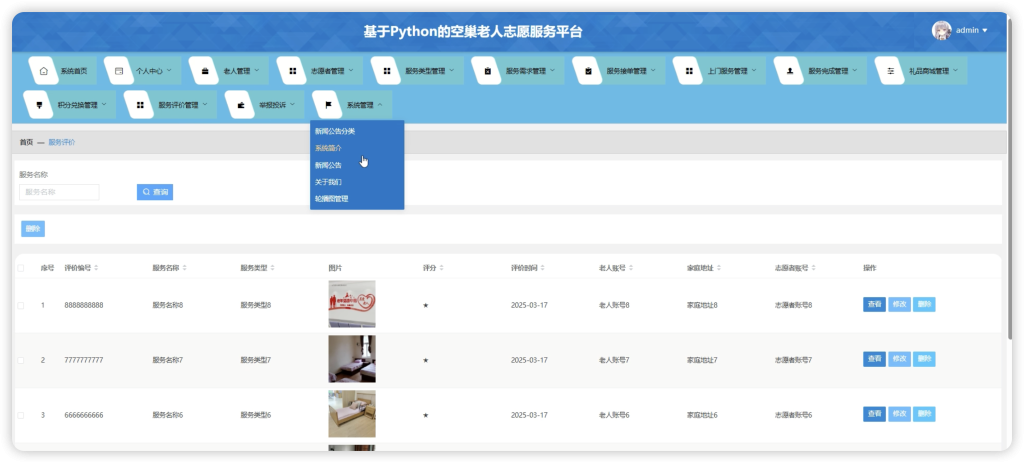This screenshot has height=463, width=1024.
Task: Sort table by 服务名称 column arrows
Action: (x=184, y=268)
